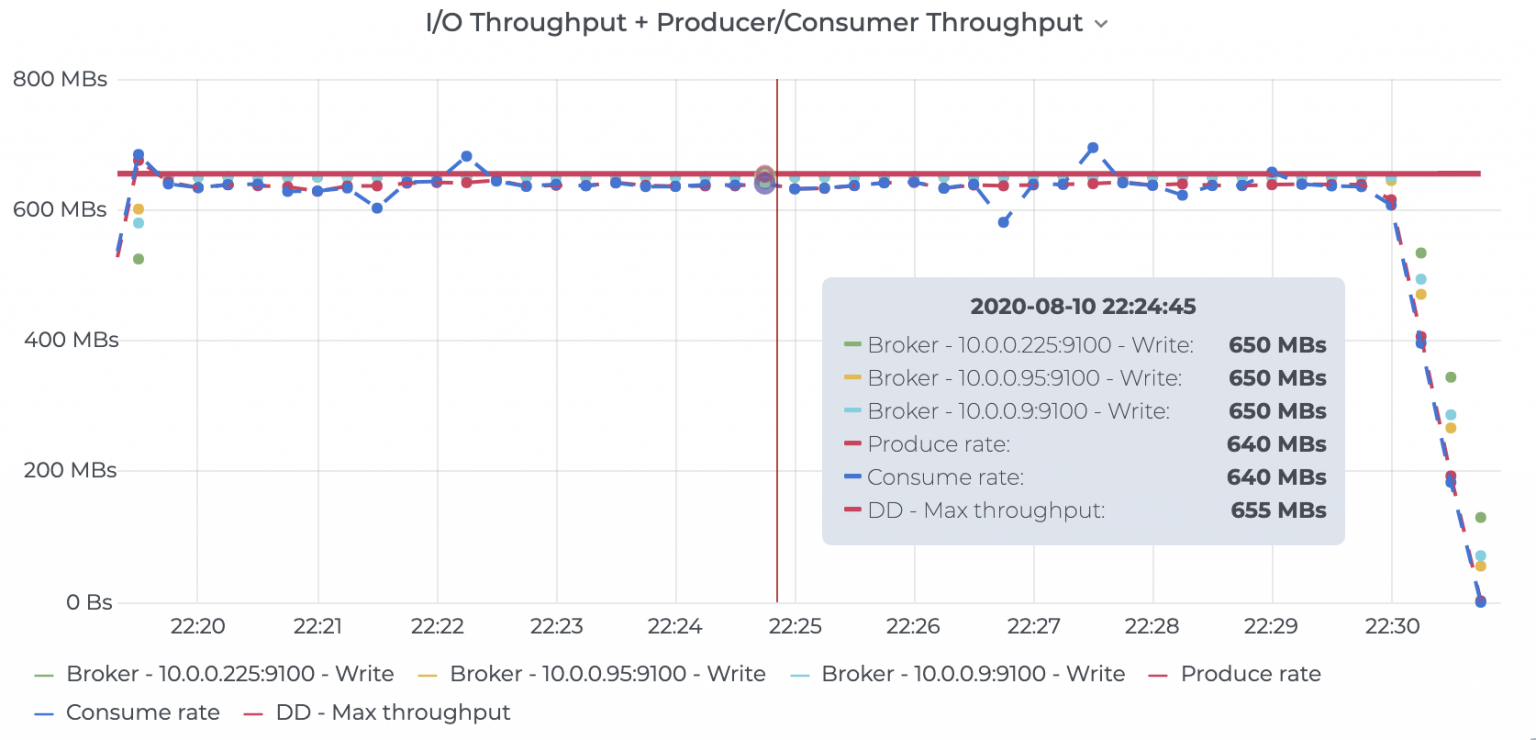1536x740 pixels.
Task: Hide the Produce rate series via legend label
Action: click(1250, 674)
